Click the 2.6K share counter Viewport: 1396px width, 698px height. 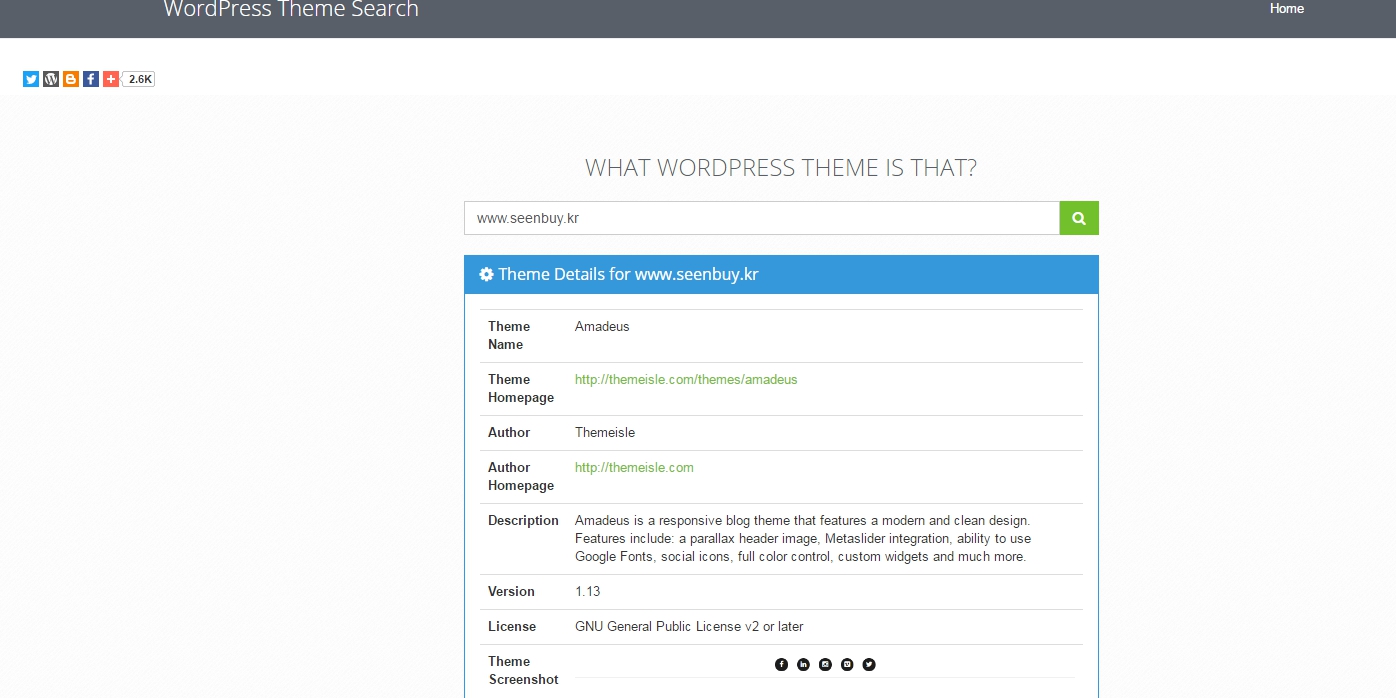point(137,78)
